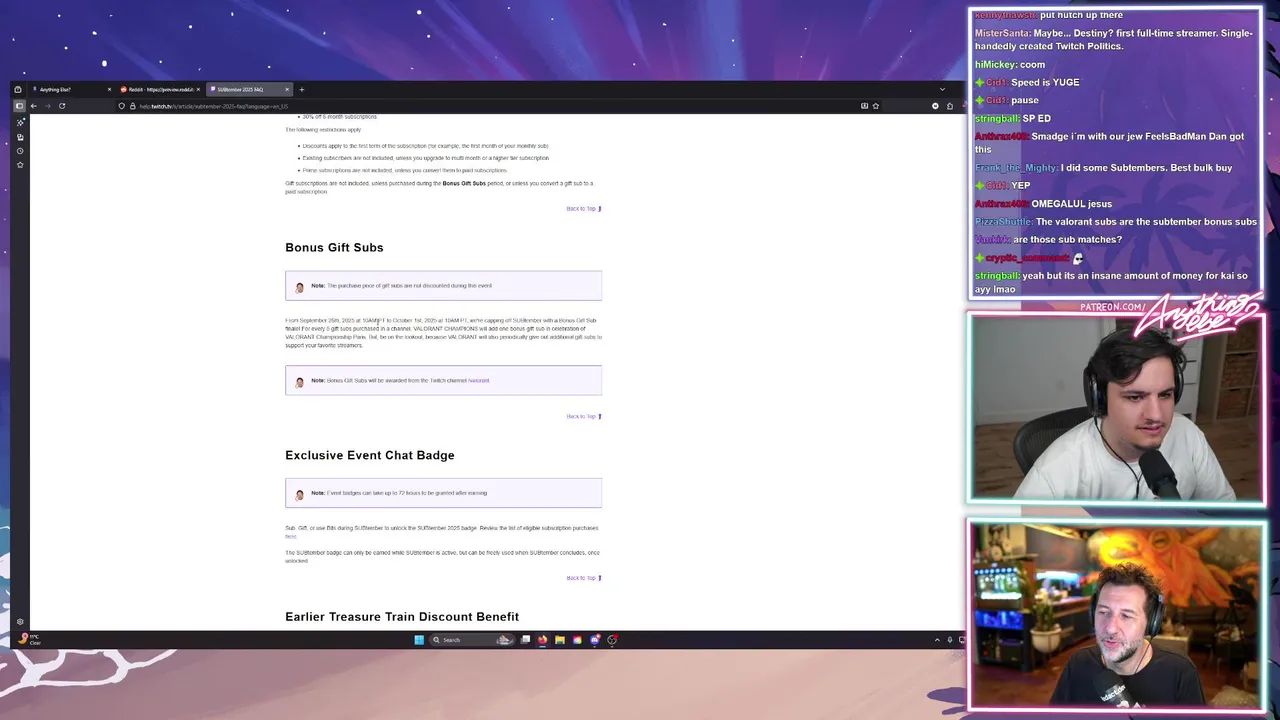Click MisterSanta's Destiny chat message
This screenshot has width=1280, height=720.
[x=1114, y=40]
